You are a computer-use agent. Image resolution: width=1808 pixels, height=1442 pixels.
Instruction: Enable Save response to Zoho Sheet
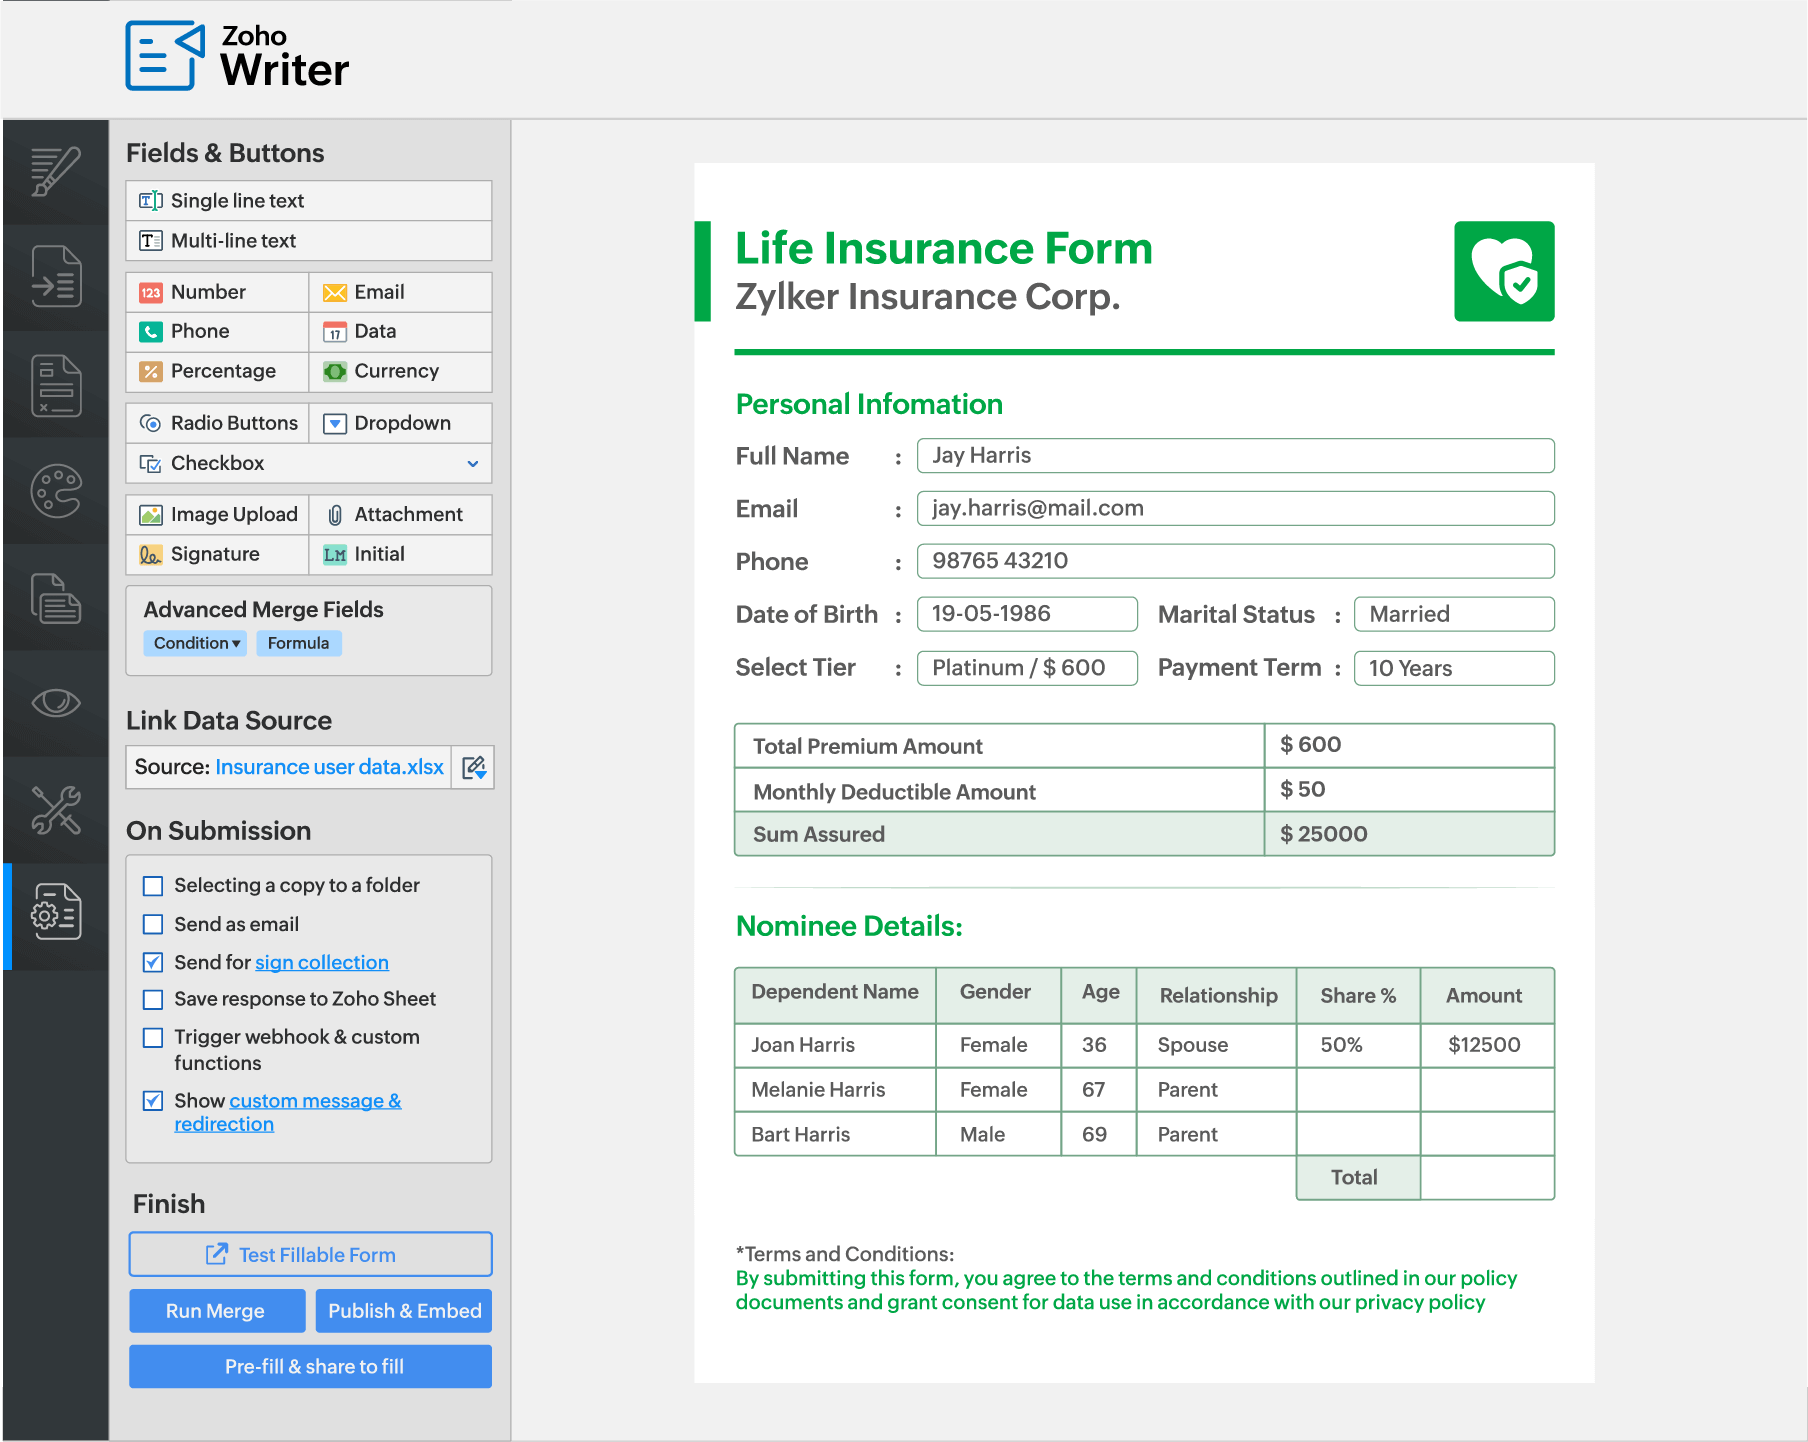click(x=153, y=999)
